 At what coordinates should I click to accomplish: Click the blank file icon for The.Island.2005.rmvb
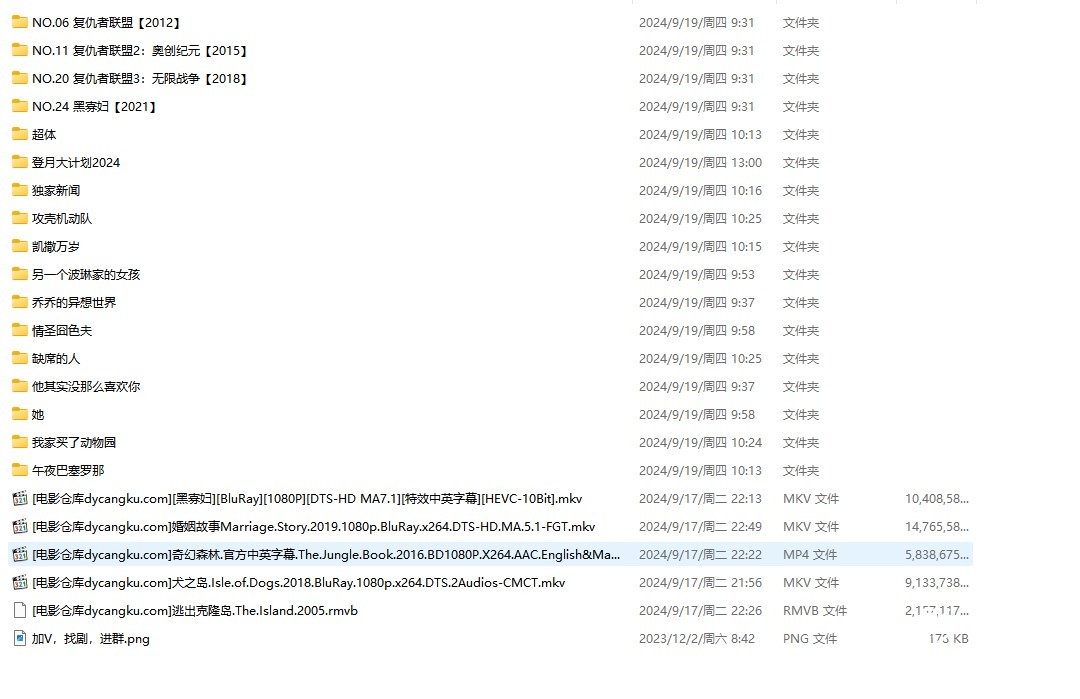pyautogui.click(x=20, y=610)
